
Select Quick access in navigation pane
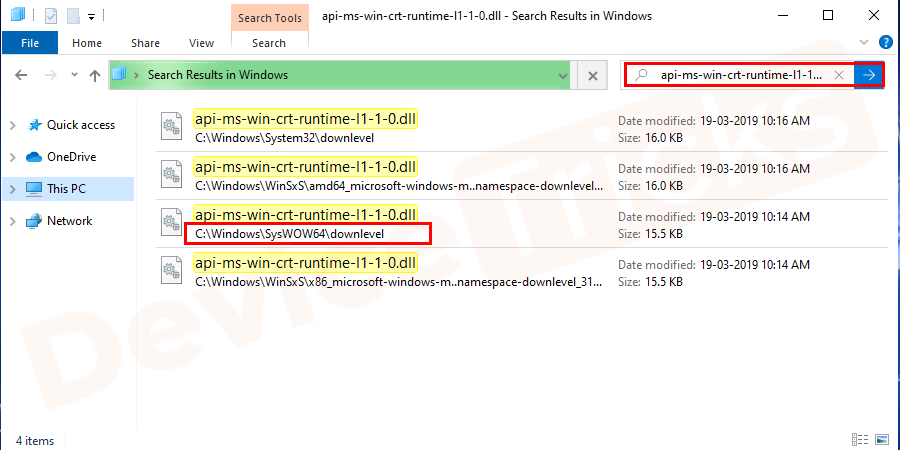80,125
